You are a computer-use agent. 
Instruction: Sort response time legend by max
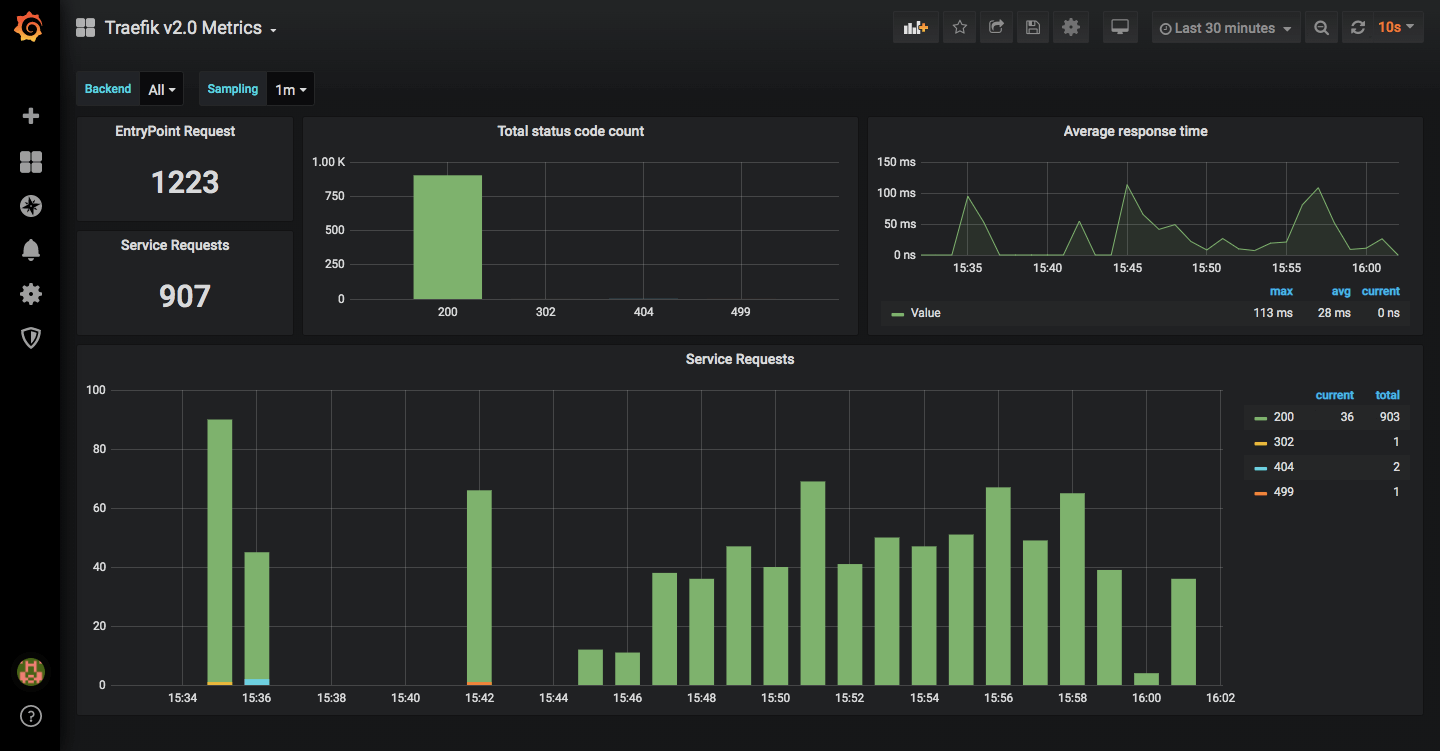point(1281,291)
